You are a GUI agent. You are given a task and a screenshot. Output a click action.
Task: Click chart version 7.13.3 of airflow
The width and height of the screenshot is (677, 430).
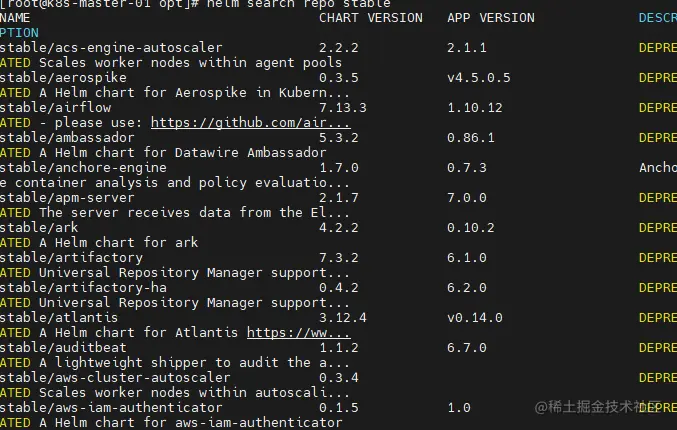[x=342, y=108]
